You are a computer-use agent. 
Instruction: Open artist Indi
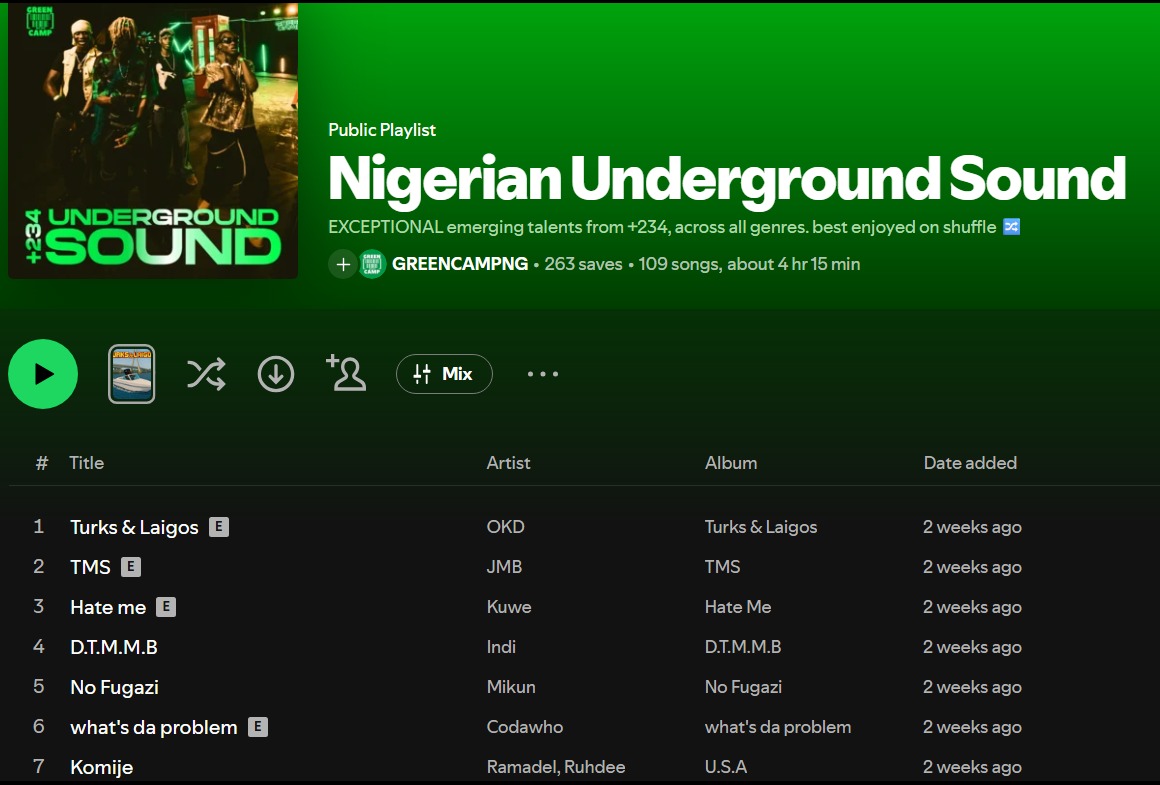(x=501, y=647)
